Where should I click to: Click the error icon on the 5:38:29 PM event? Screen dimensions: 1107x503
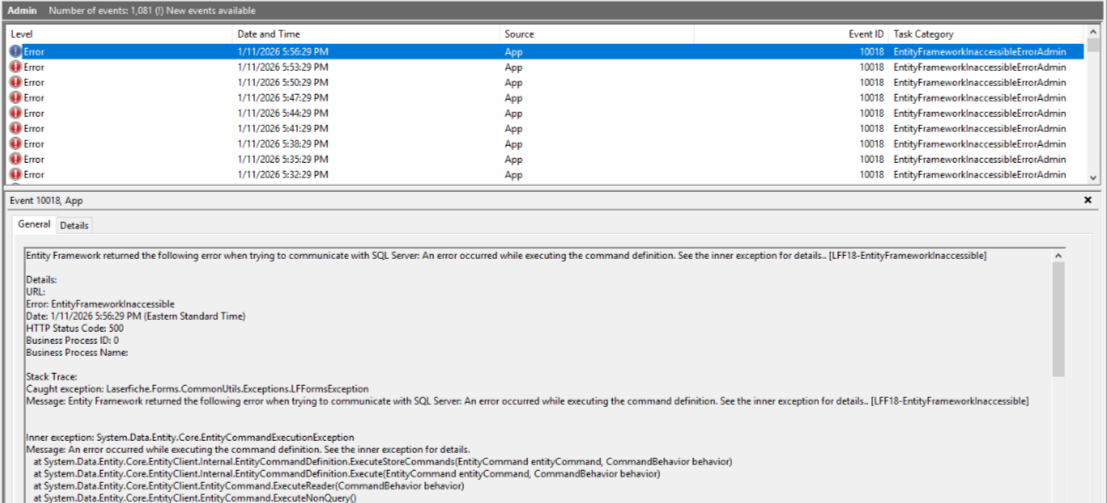coord(15,144)
